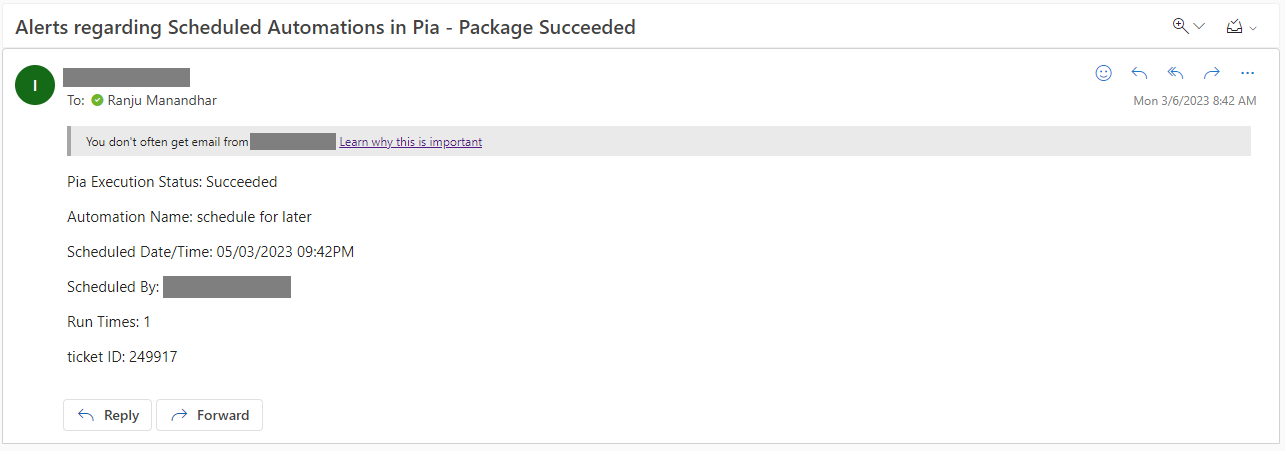Click the reply all double-arrow icon

[1176, 73]
